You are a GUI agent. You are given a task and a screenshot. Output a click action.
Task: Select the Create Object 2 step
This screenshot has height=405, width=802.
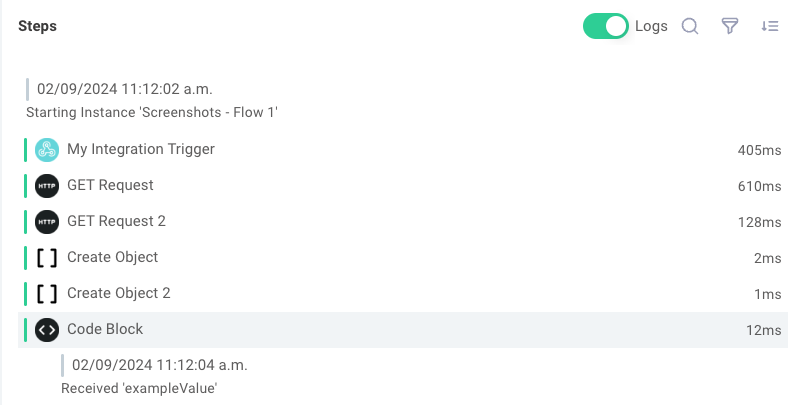(x=403, y=294)
